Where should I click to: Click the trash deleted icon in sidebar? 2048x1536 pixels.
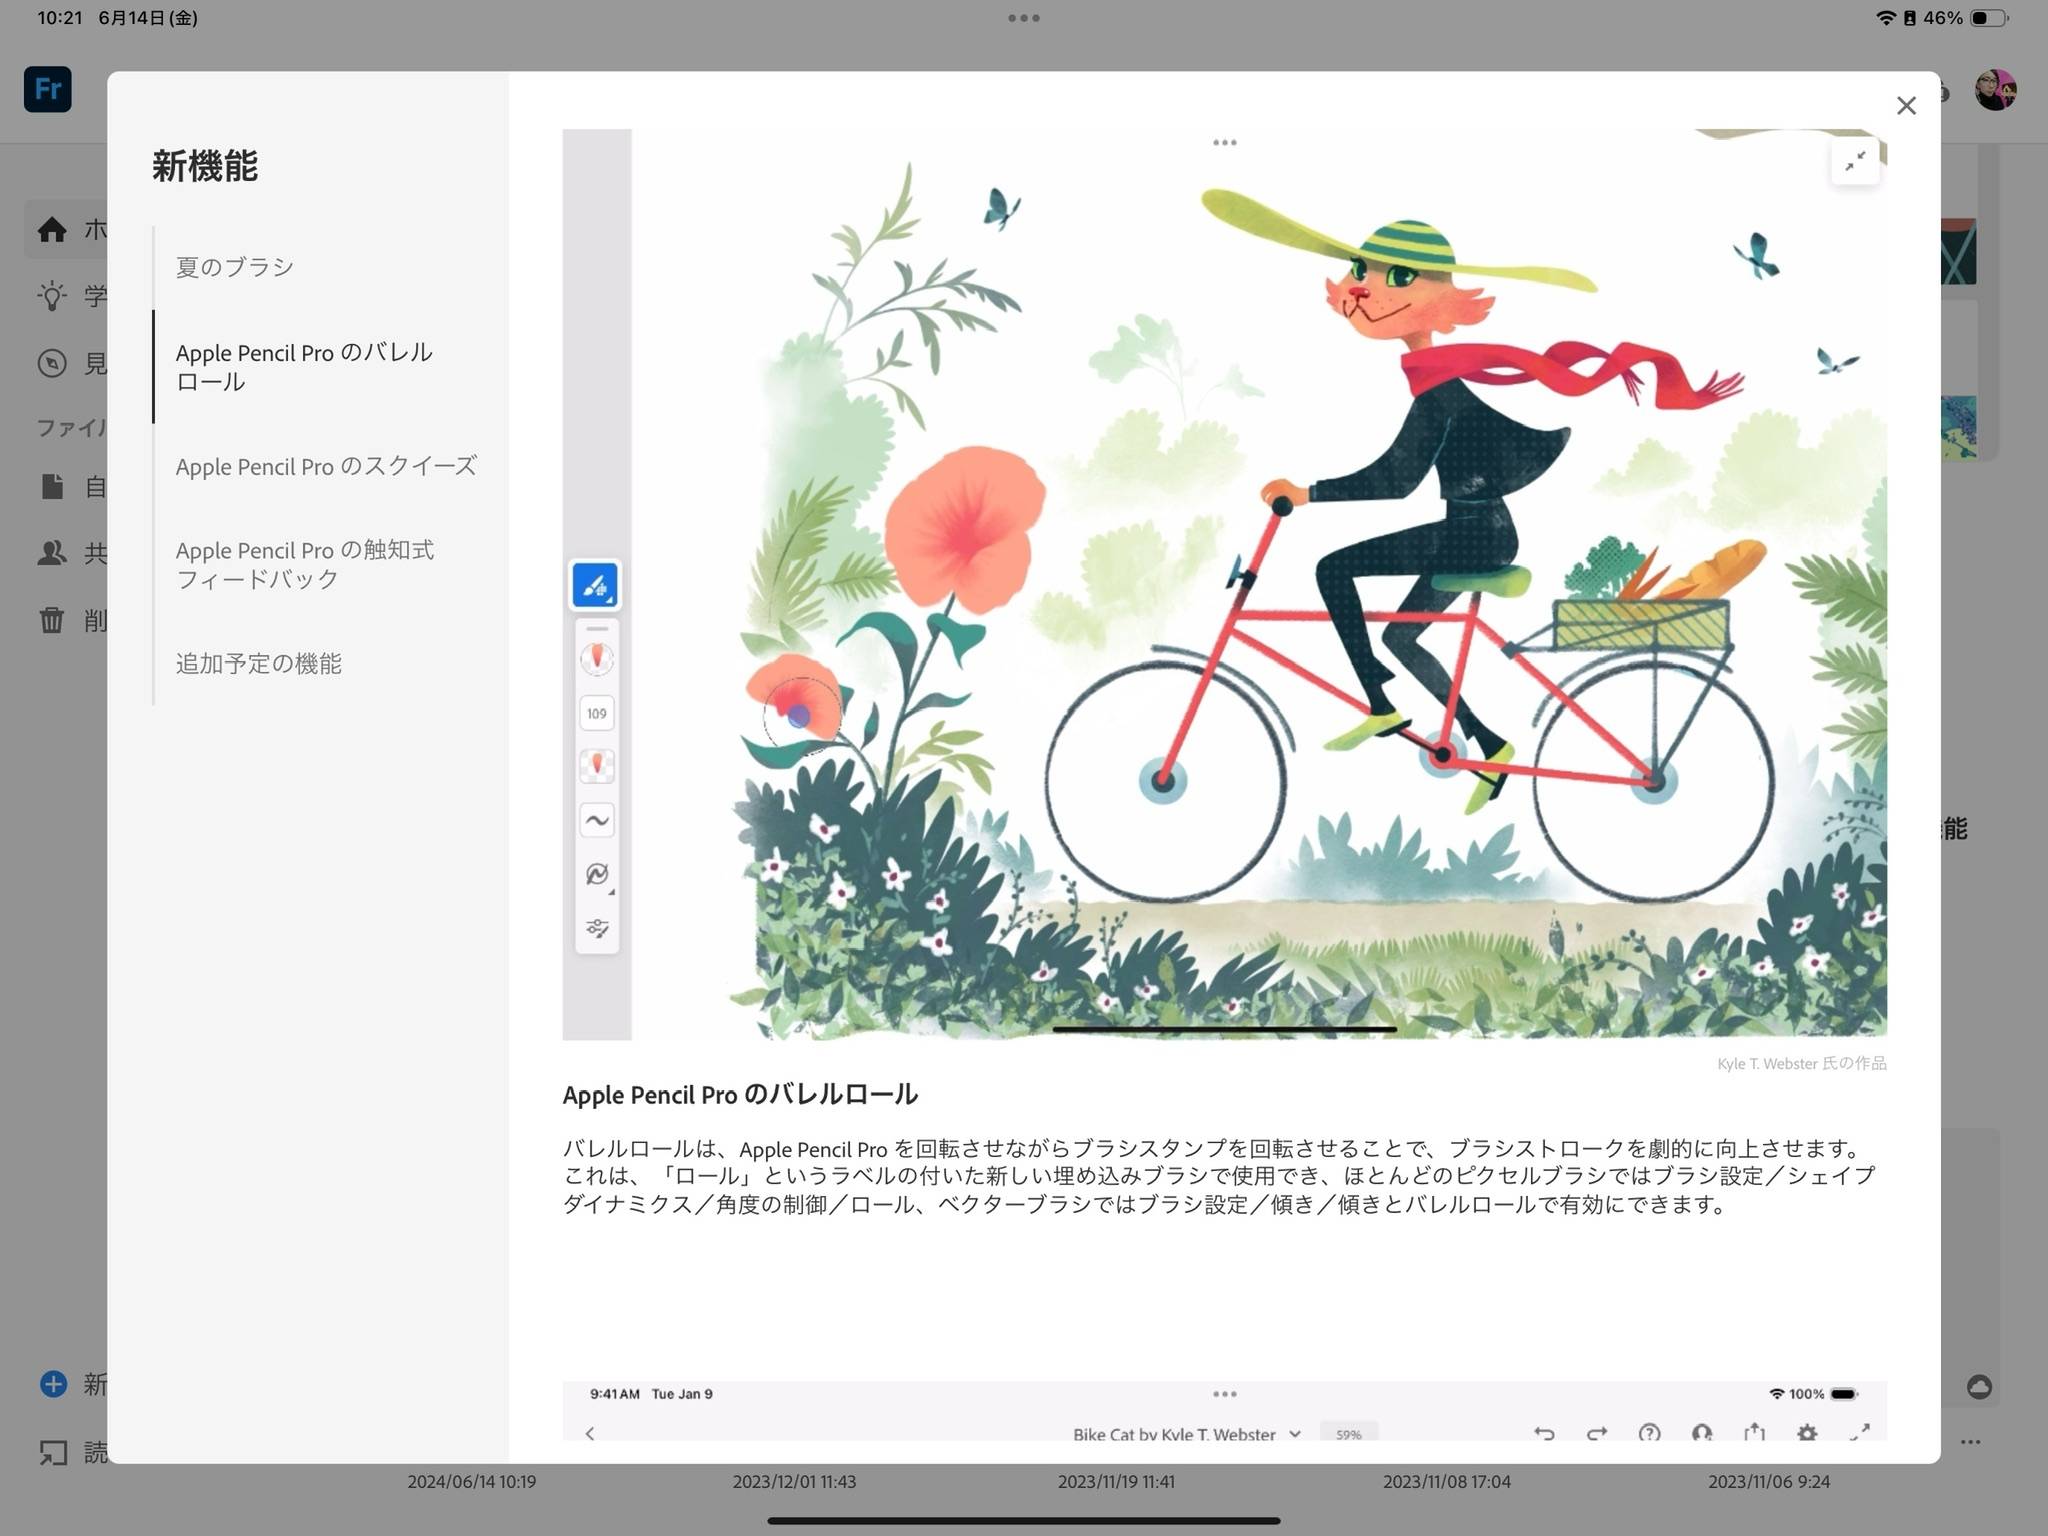click(52, 620)
